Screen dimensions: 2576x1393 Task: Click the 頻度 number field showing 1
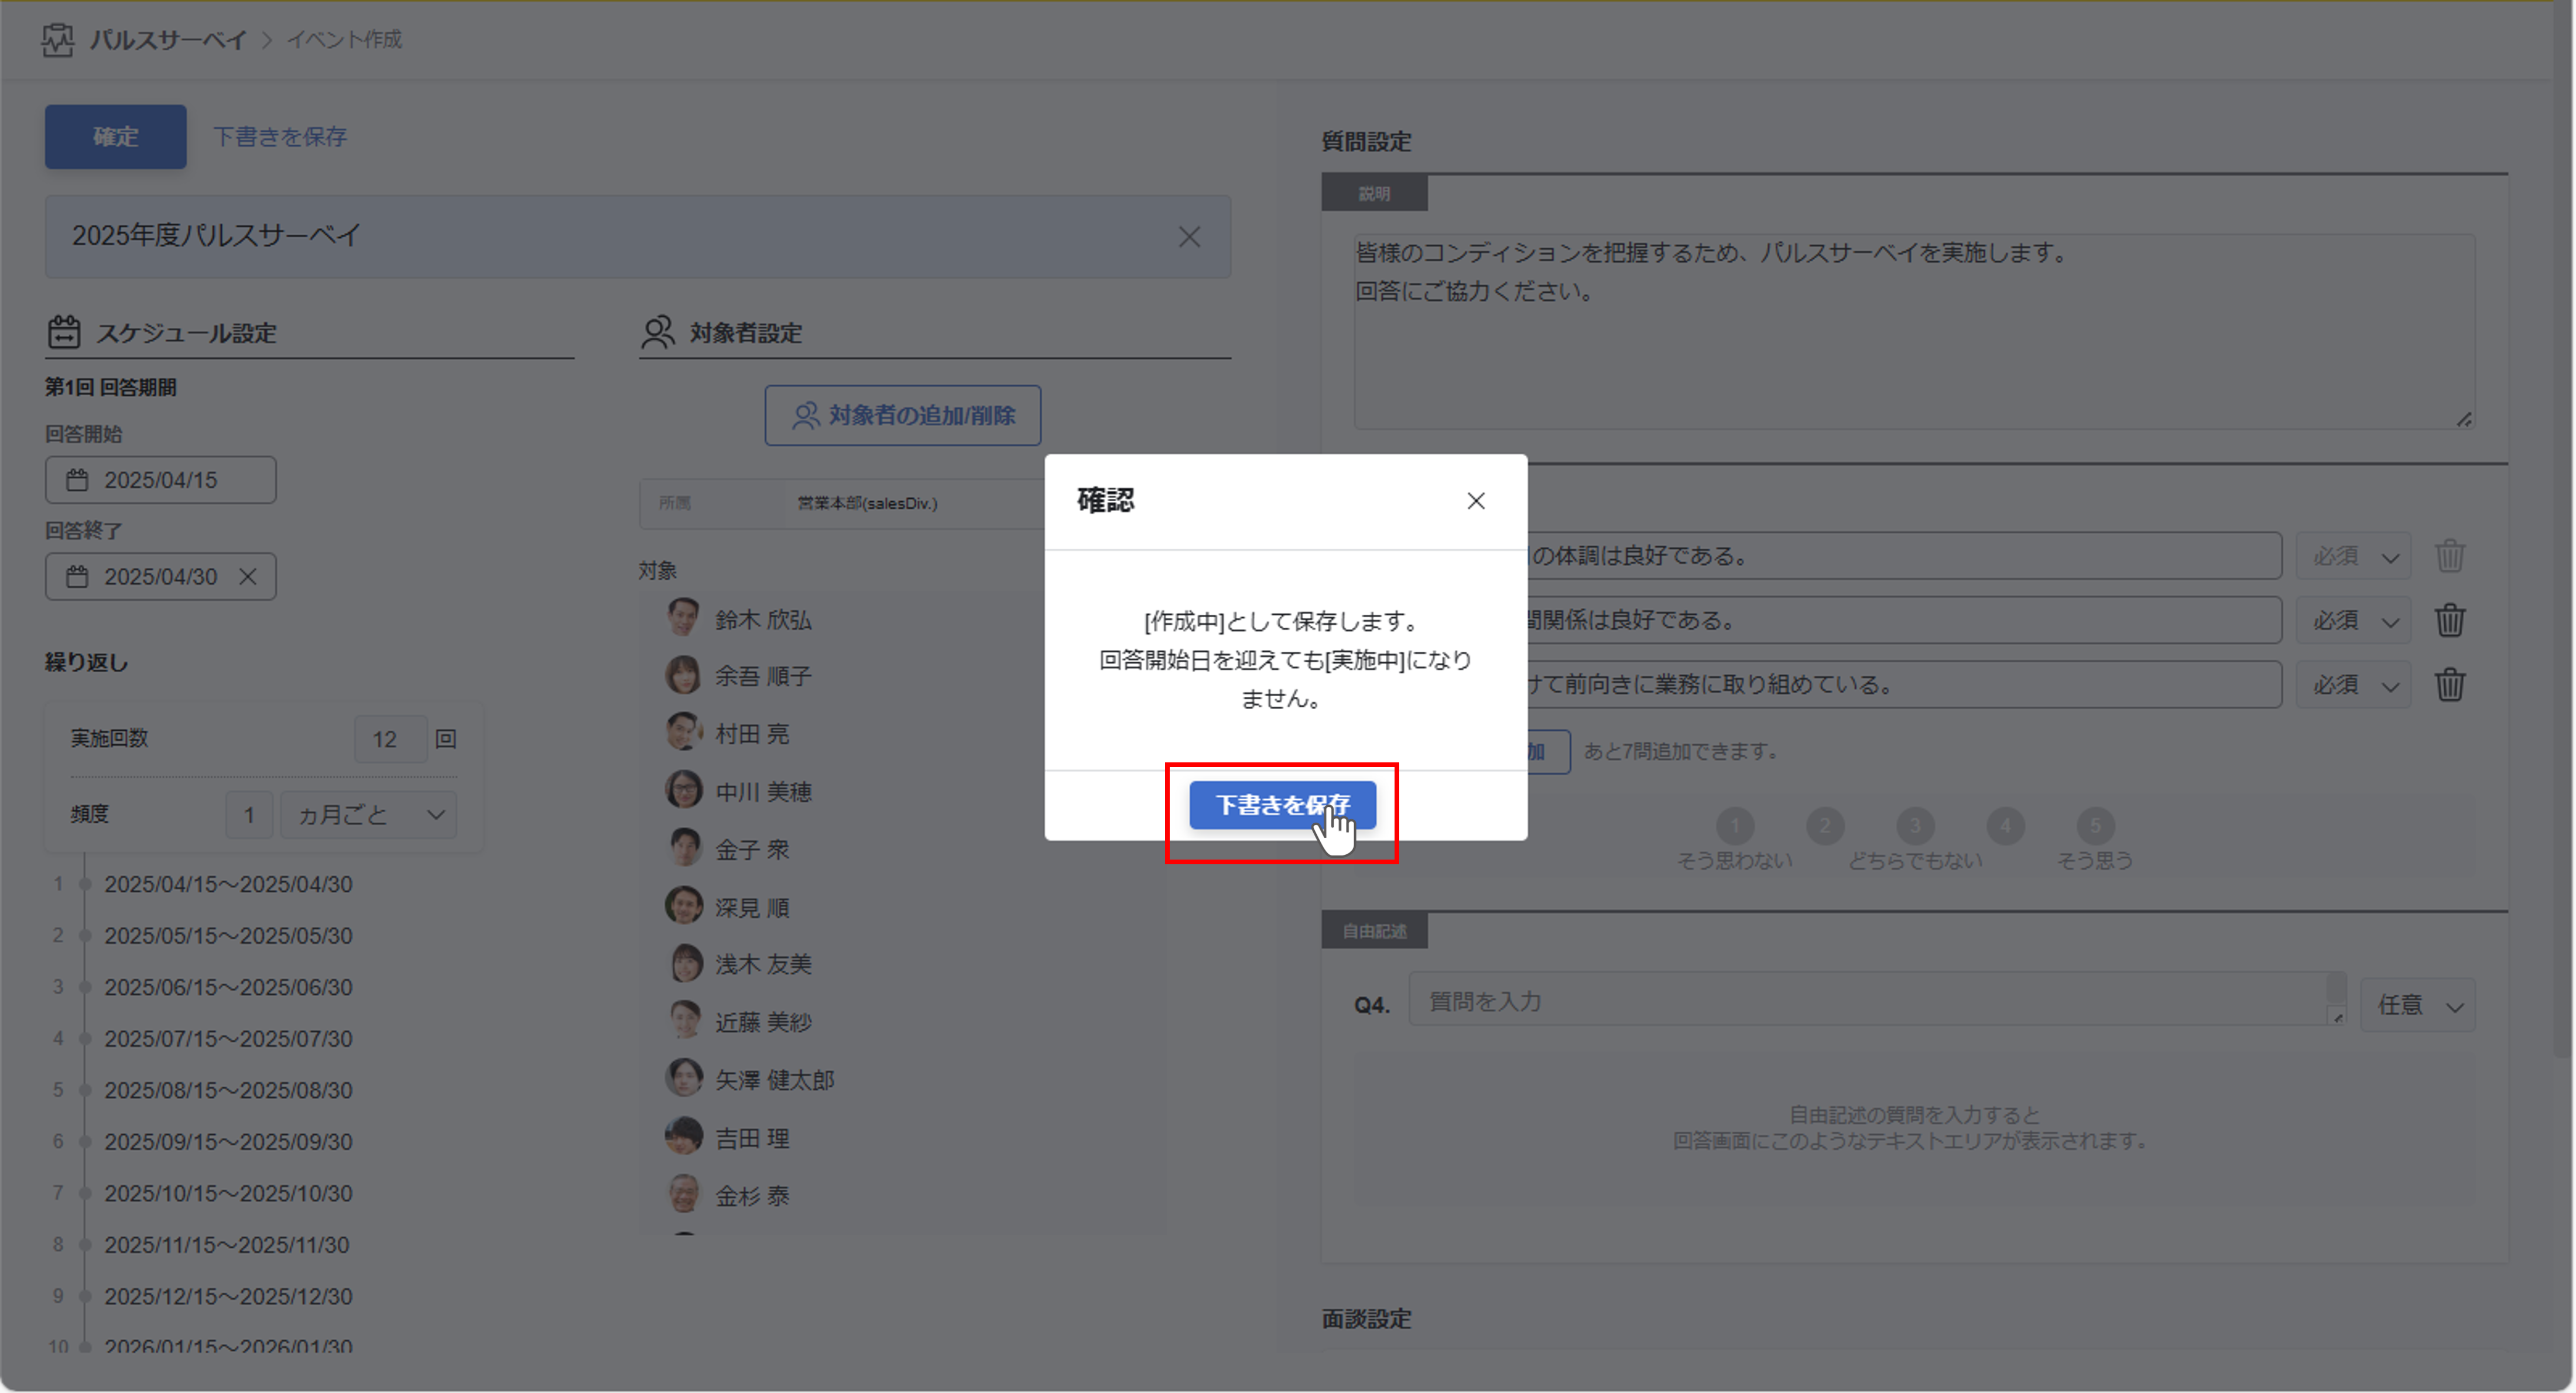(x=249, y=815)
